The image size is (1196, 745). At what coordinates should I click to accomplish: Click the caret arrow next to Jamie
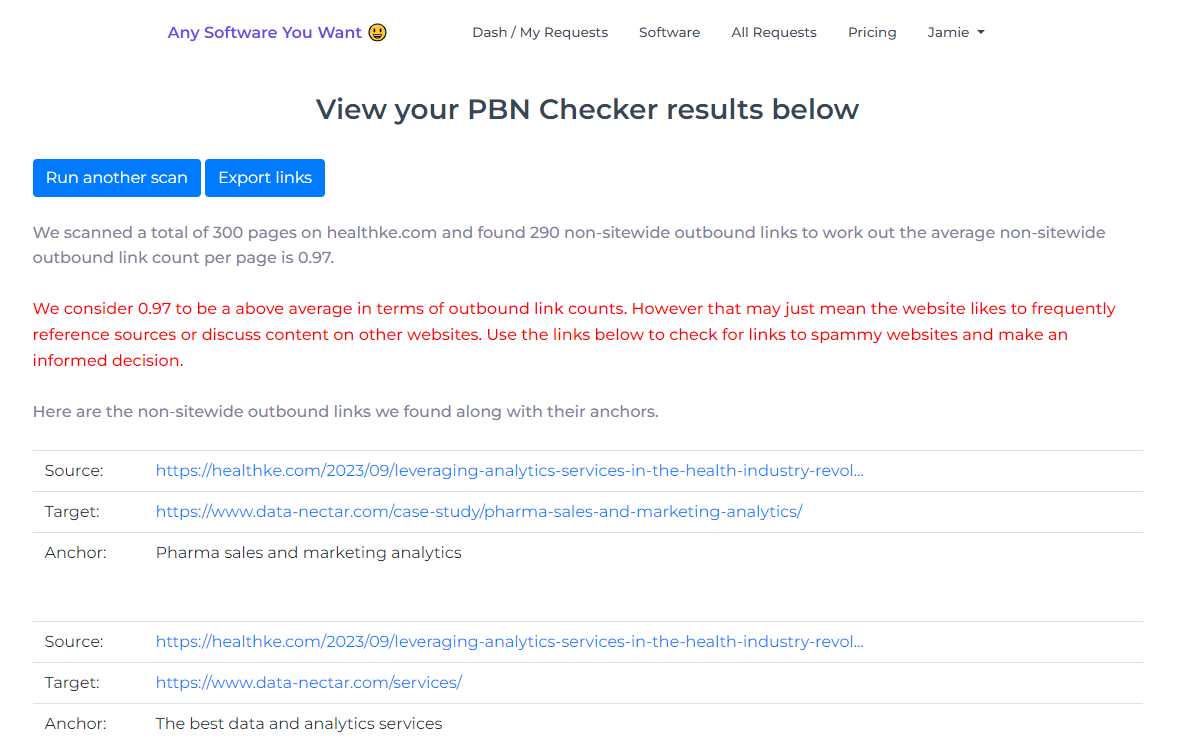[981, 32]
